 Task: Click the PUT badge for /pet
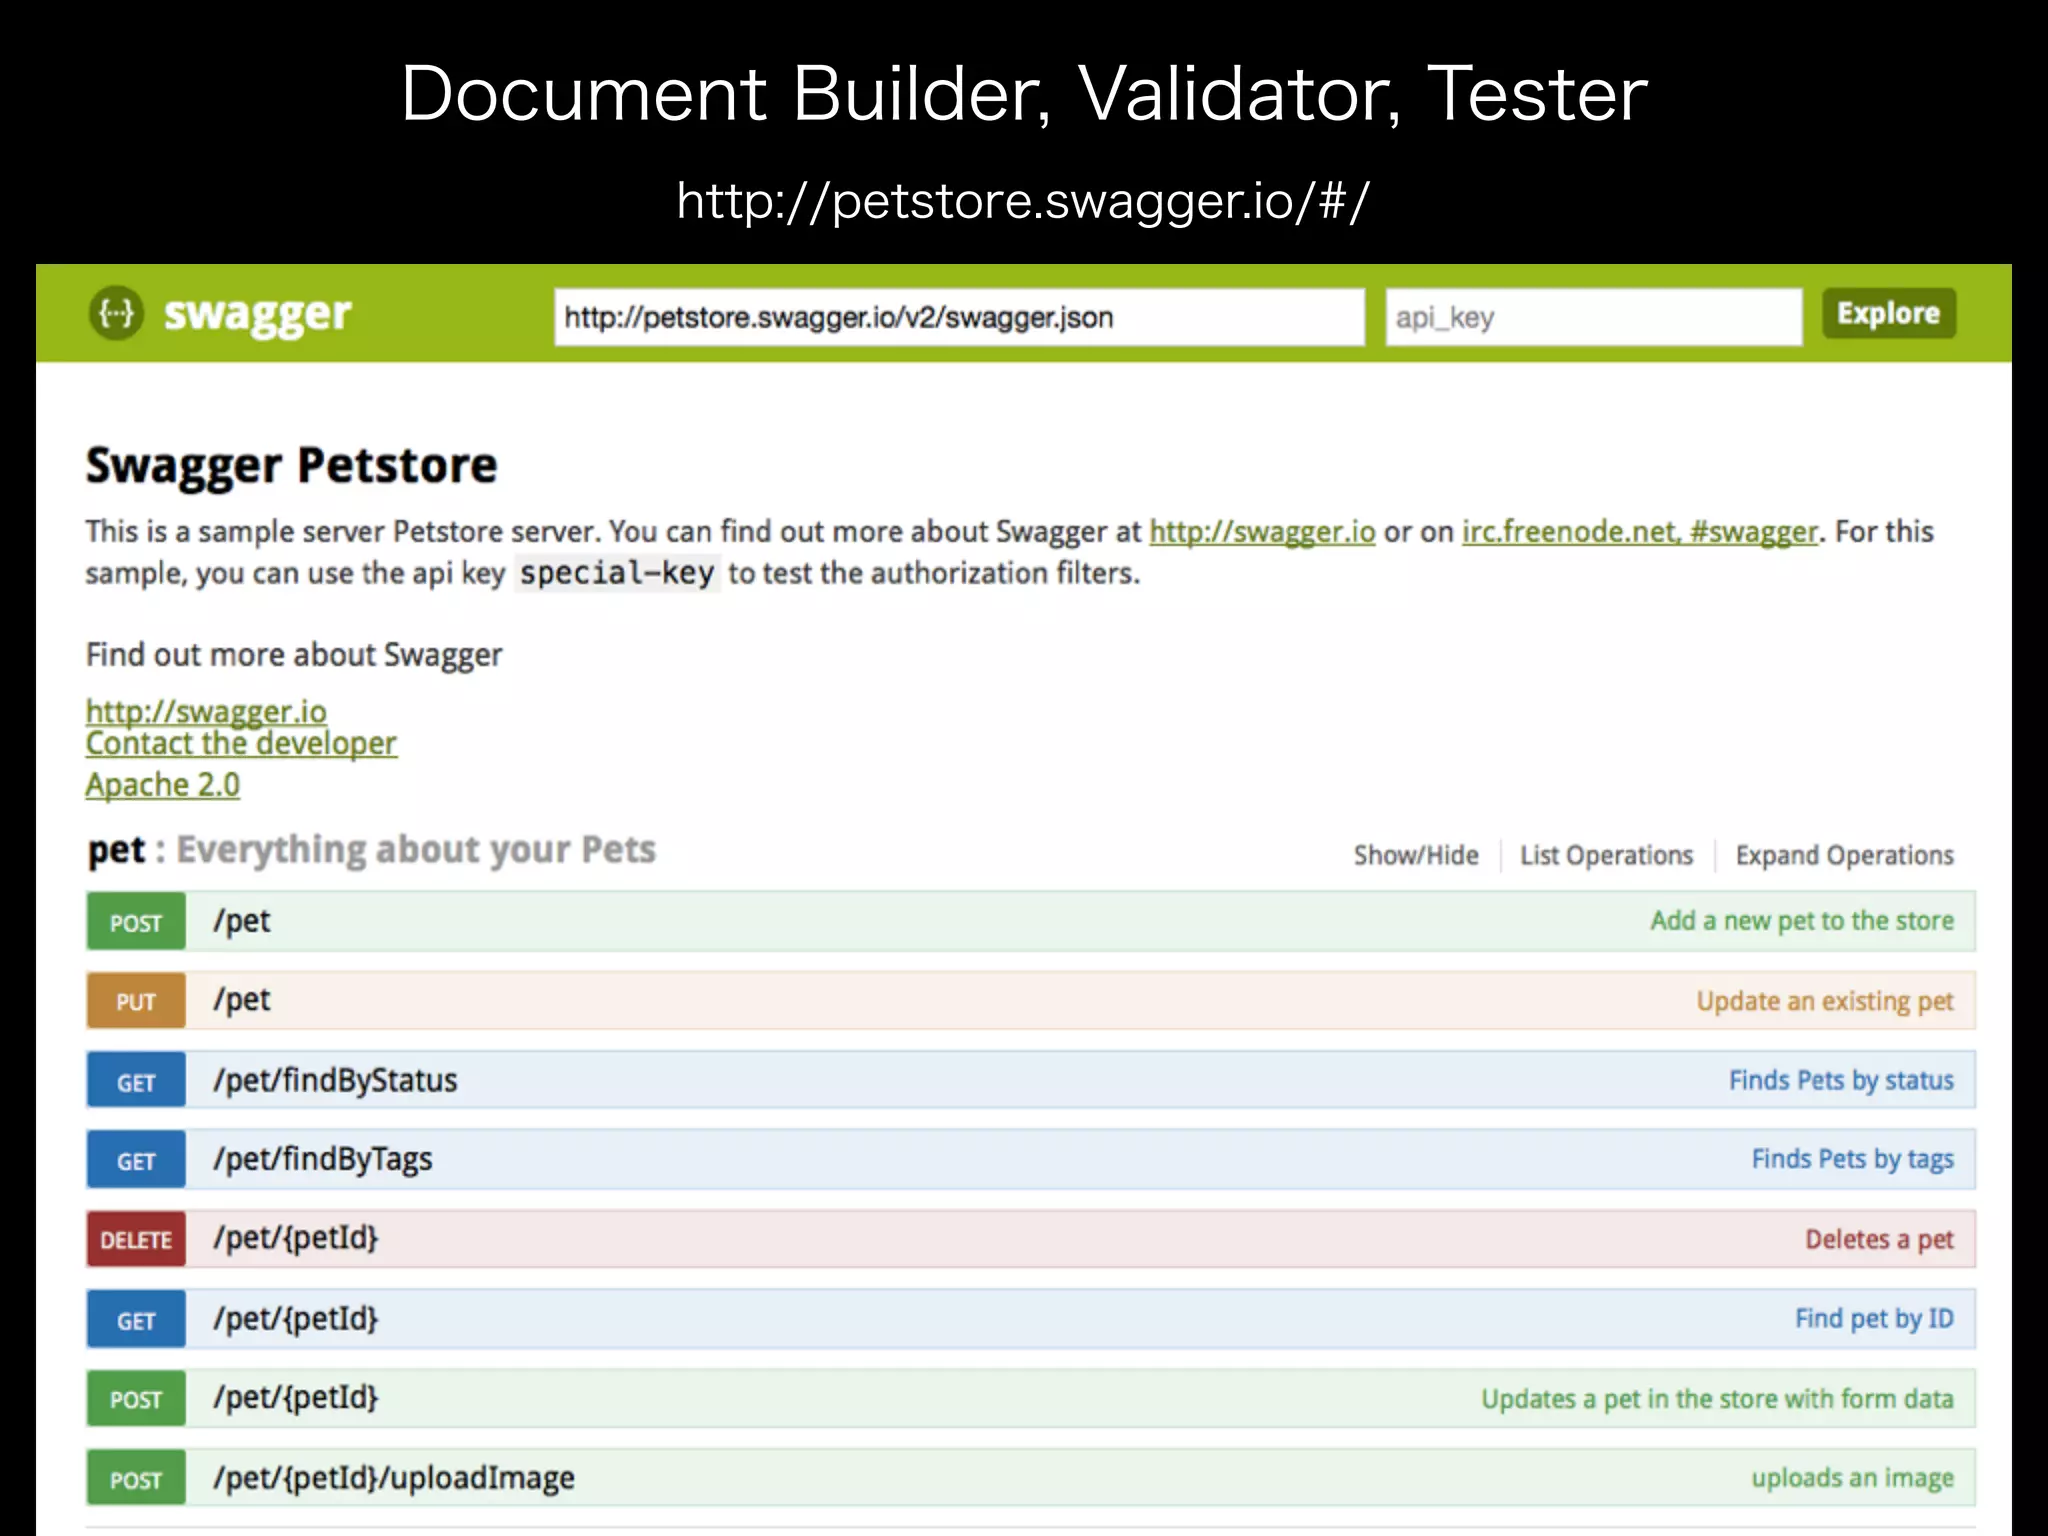(136, 1001)
